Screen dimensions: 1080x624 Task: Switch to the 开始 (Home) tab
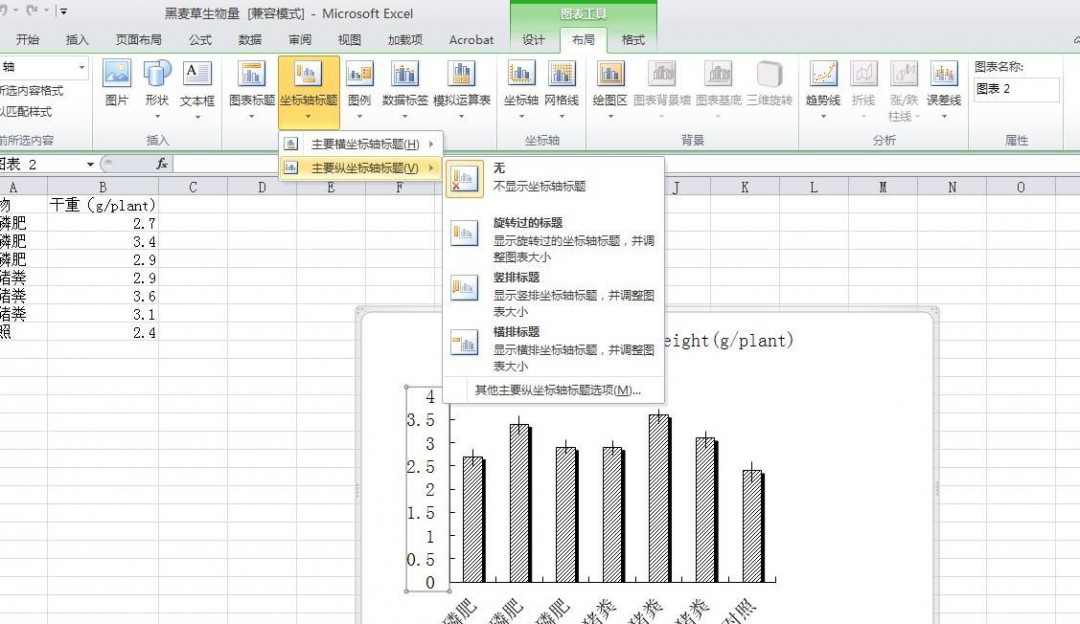[x=28, y=40]
